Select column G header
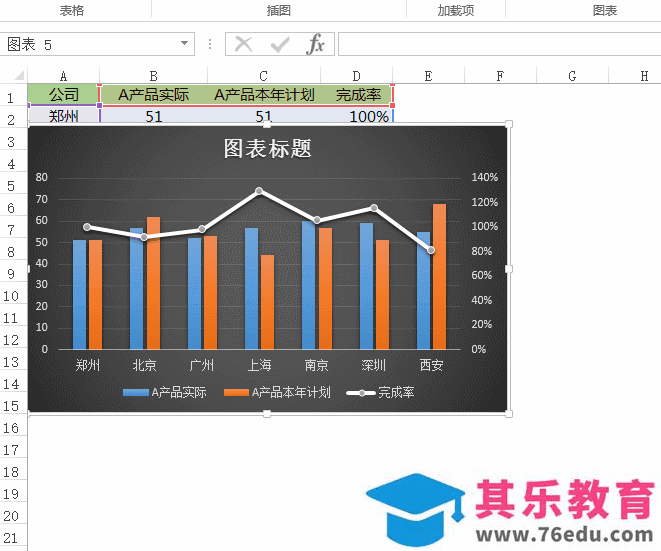The height and width of the screenshot is (551, 661). pos(572,76)
